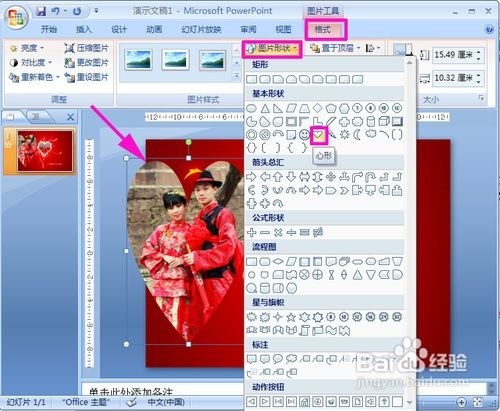Choose the Cloud shape next to the Moon
The height and width of the screenshot is (411, 500).
coord(370,134)
